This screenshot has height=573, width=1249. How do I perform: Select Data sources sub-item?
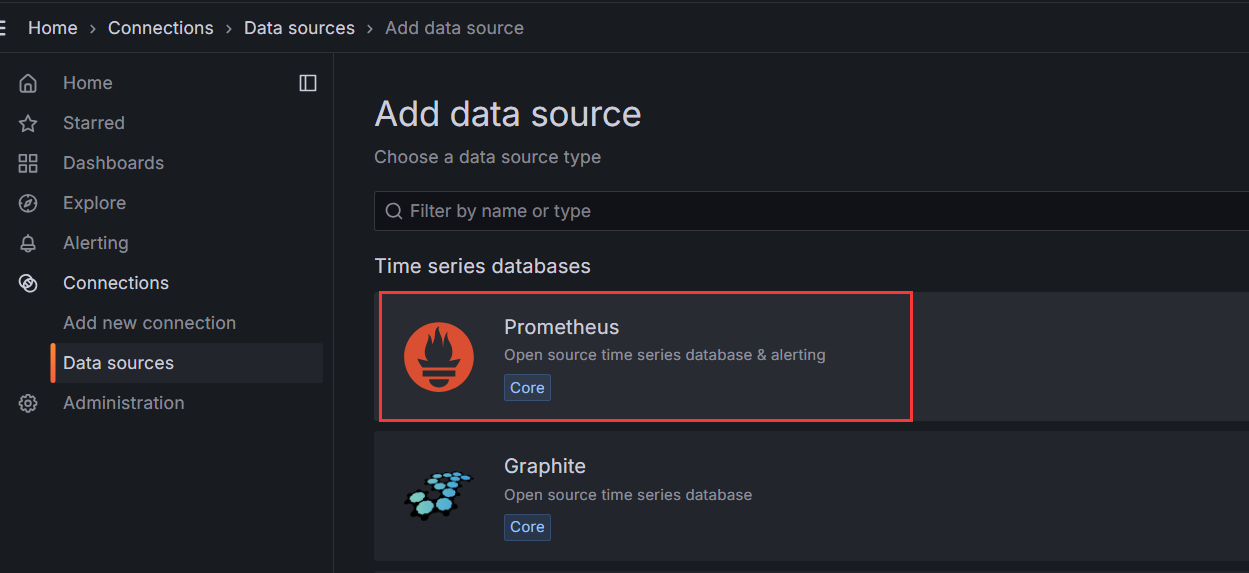click(x=118, y=363)
